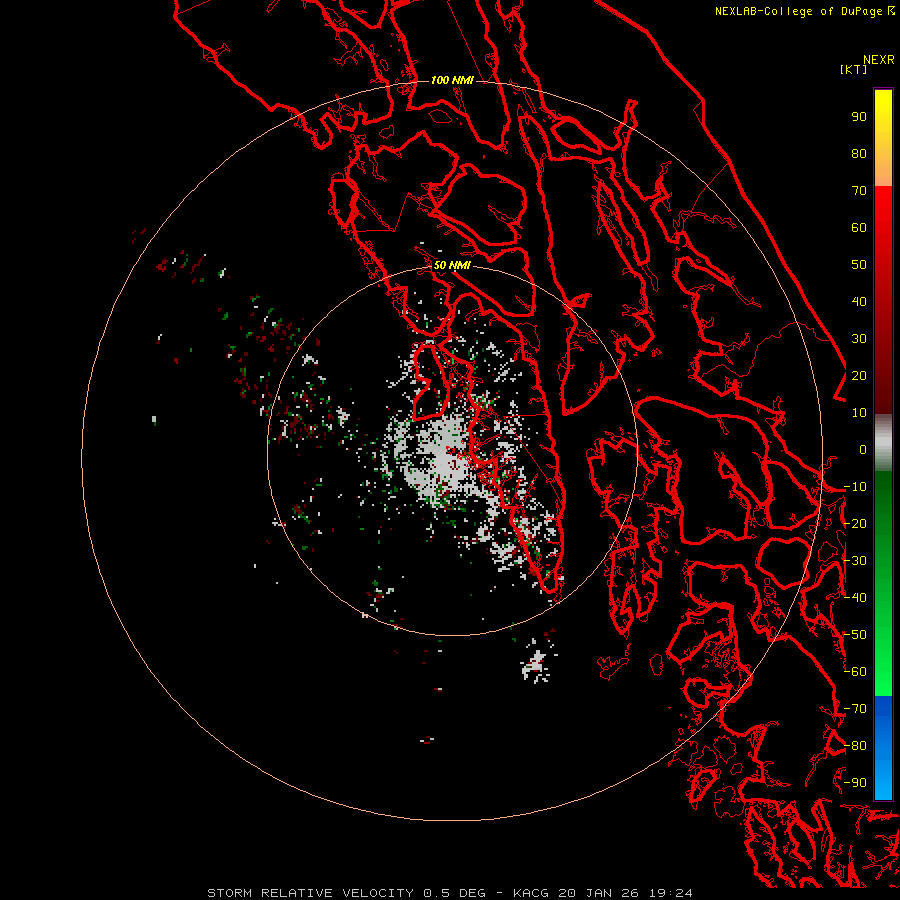Click the positive 20 scale value
The height and width of the screenshot is (900, 900).
tap(859, 376)
